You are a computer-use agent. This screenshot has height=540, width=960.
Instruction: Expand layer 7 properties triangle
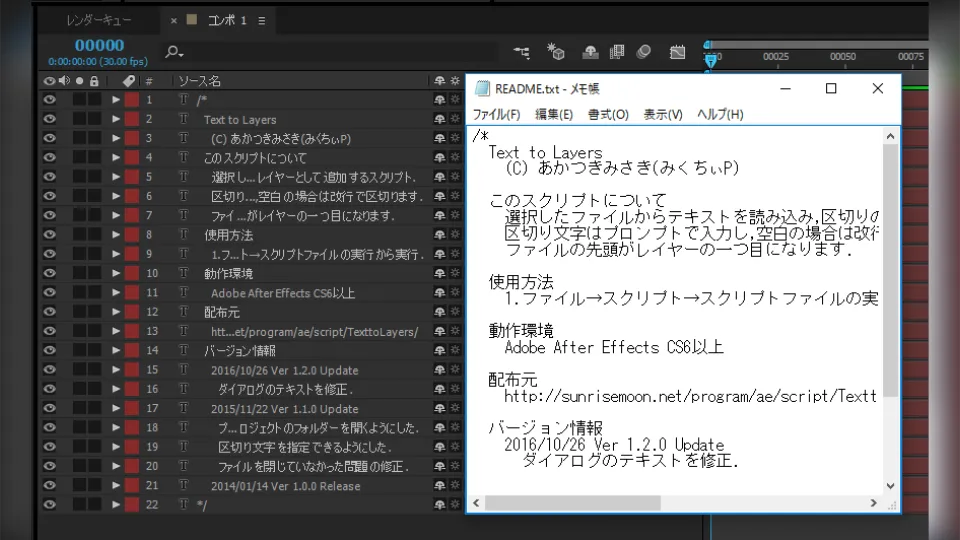(116, 216)
